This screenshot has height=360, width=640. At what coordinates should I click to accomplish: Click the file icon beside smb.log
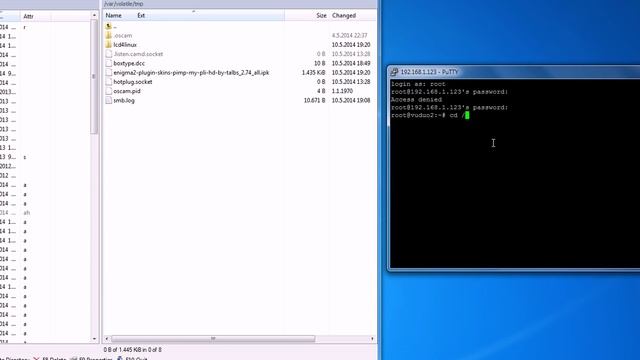click(109, 100)
